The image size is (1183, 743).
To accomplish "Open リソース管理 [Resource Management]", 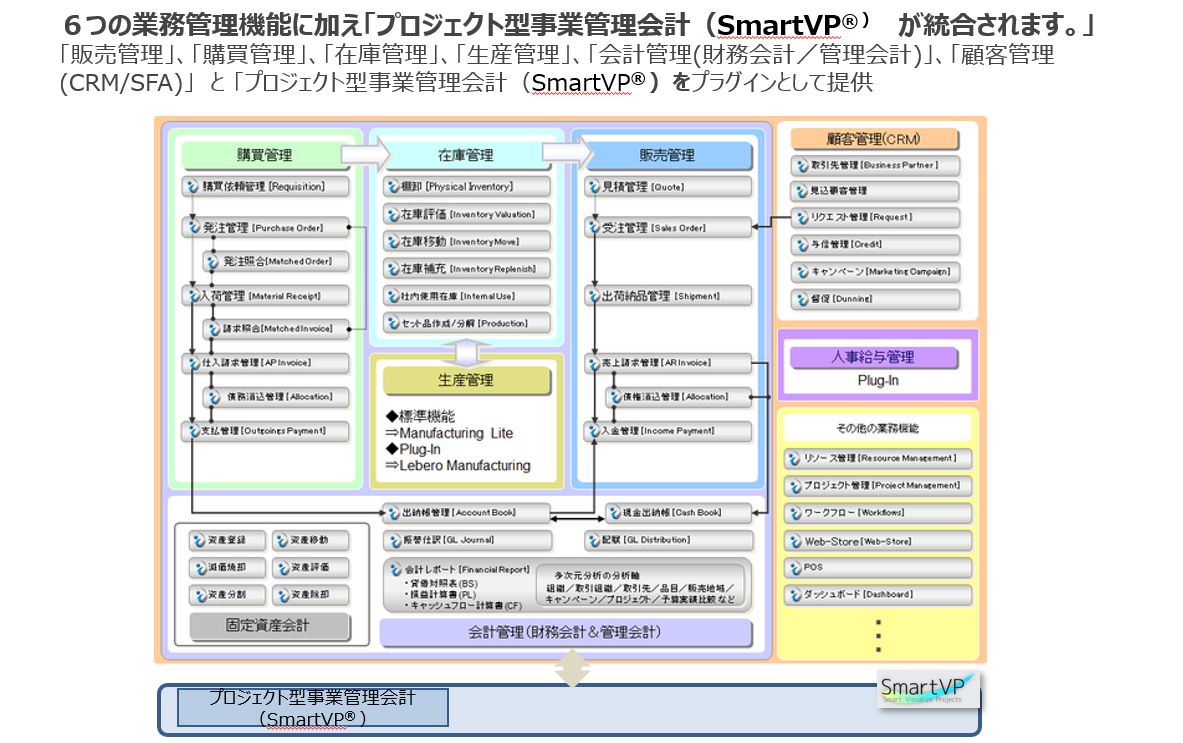I will click(x=877, y=458).
